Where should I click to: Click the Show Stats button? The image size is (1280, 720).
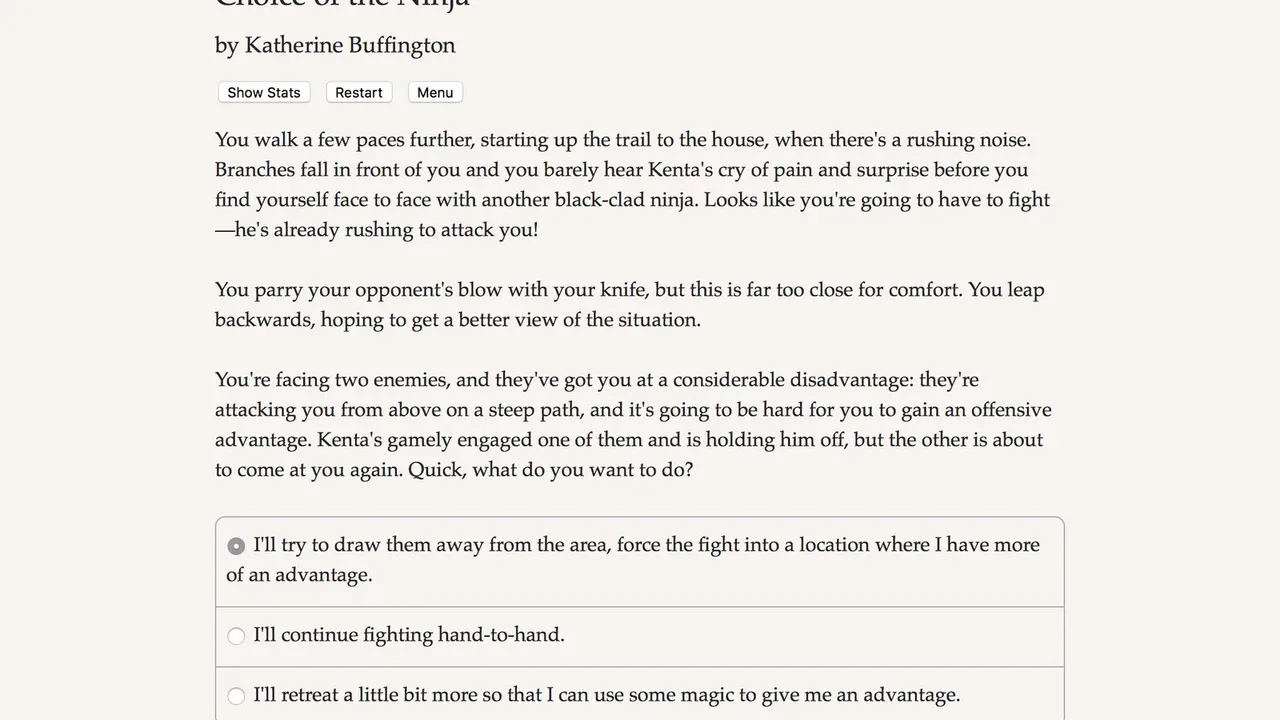click(x=264, y=93)
